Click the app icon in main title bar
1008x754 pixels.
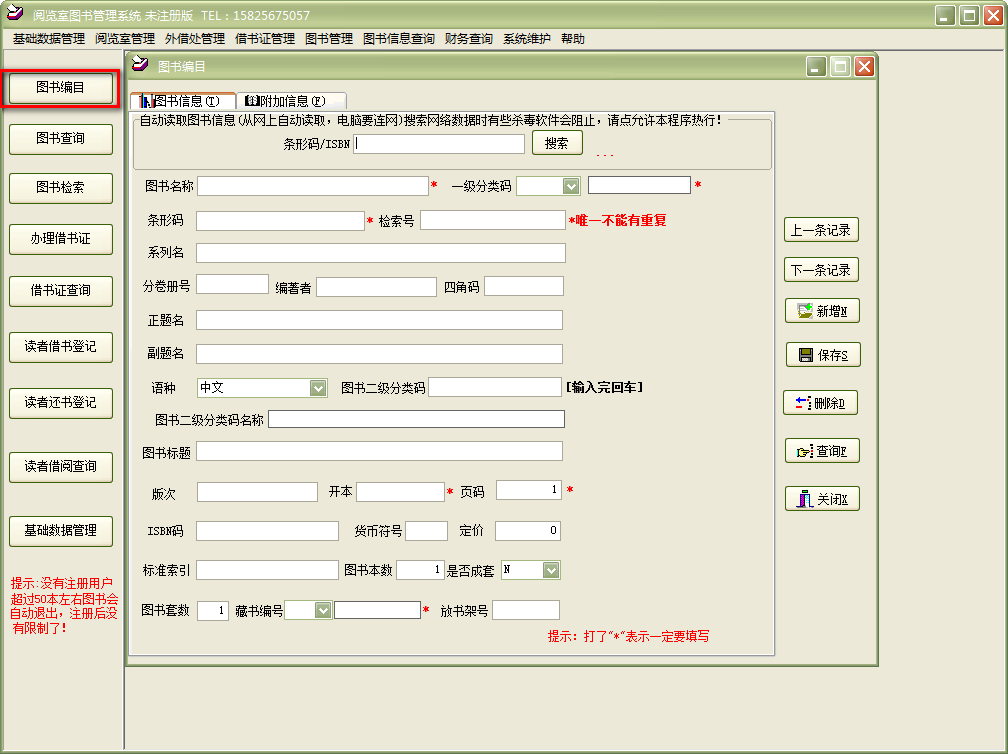(15, 13)
